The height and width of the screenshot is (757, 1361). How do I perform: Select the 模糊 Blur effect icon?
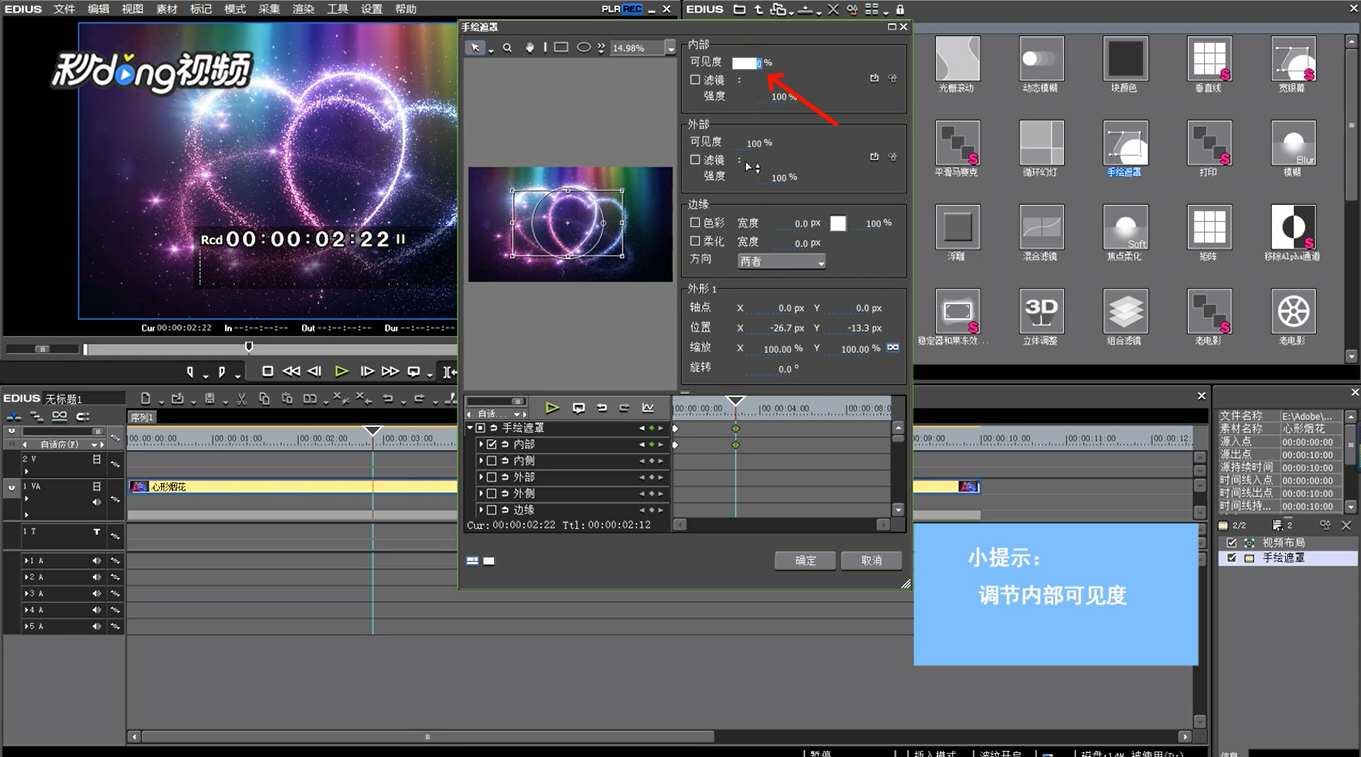1293,143
